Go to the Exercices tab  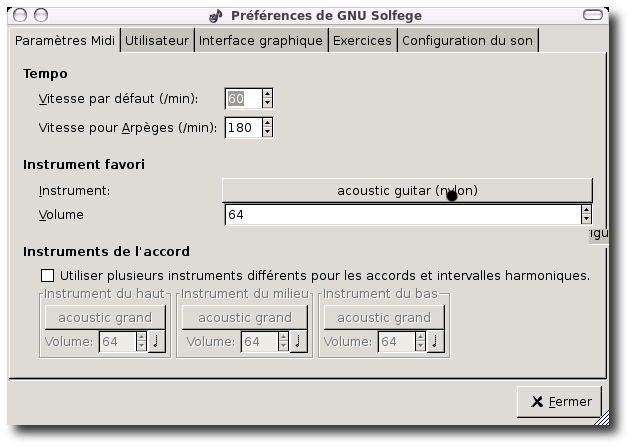(362, 40)
